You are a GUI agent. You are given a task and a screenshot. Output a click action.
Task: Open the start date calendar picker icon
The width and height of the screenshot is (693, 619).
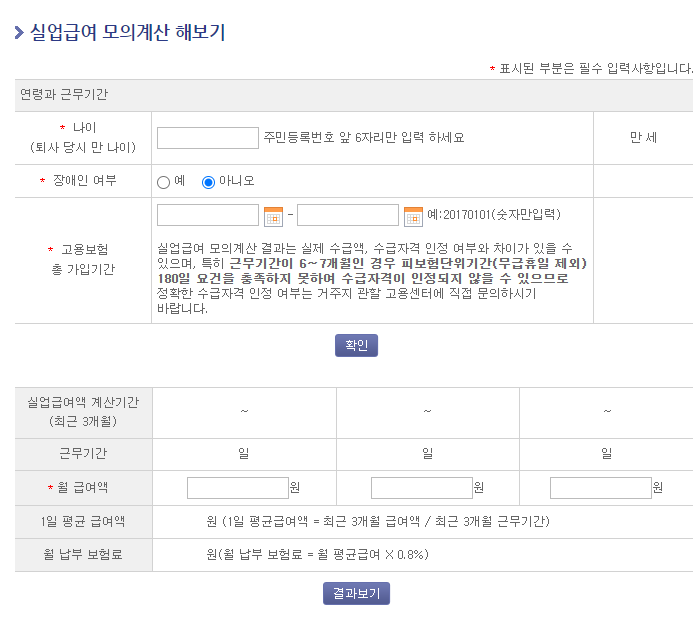(273, 216)
